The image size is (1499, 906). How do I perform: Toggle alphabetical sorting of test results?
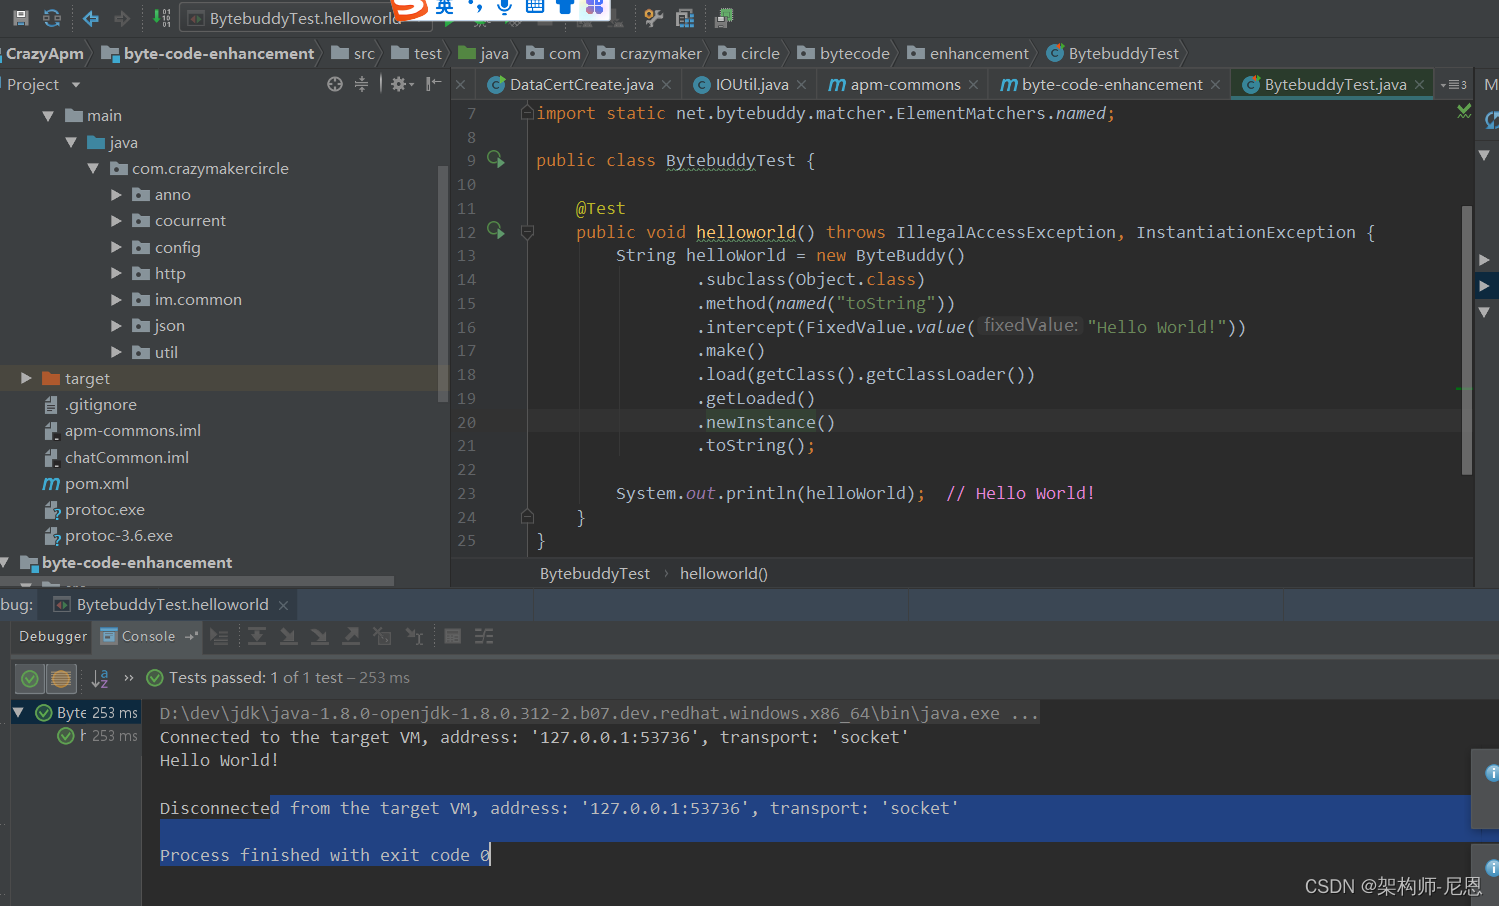pos(100,679)
